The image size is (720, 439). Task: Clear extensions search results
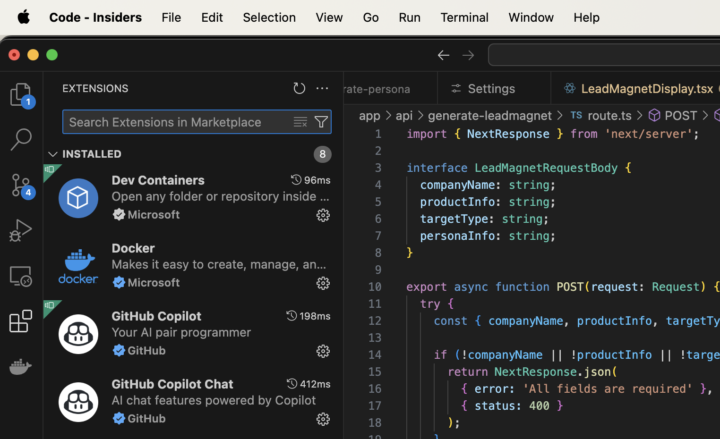[x=300, y=122]
